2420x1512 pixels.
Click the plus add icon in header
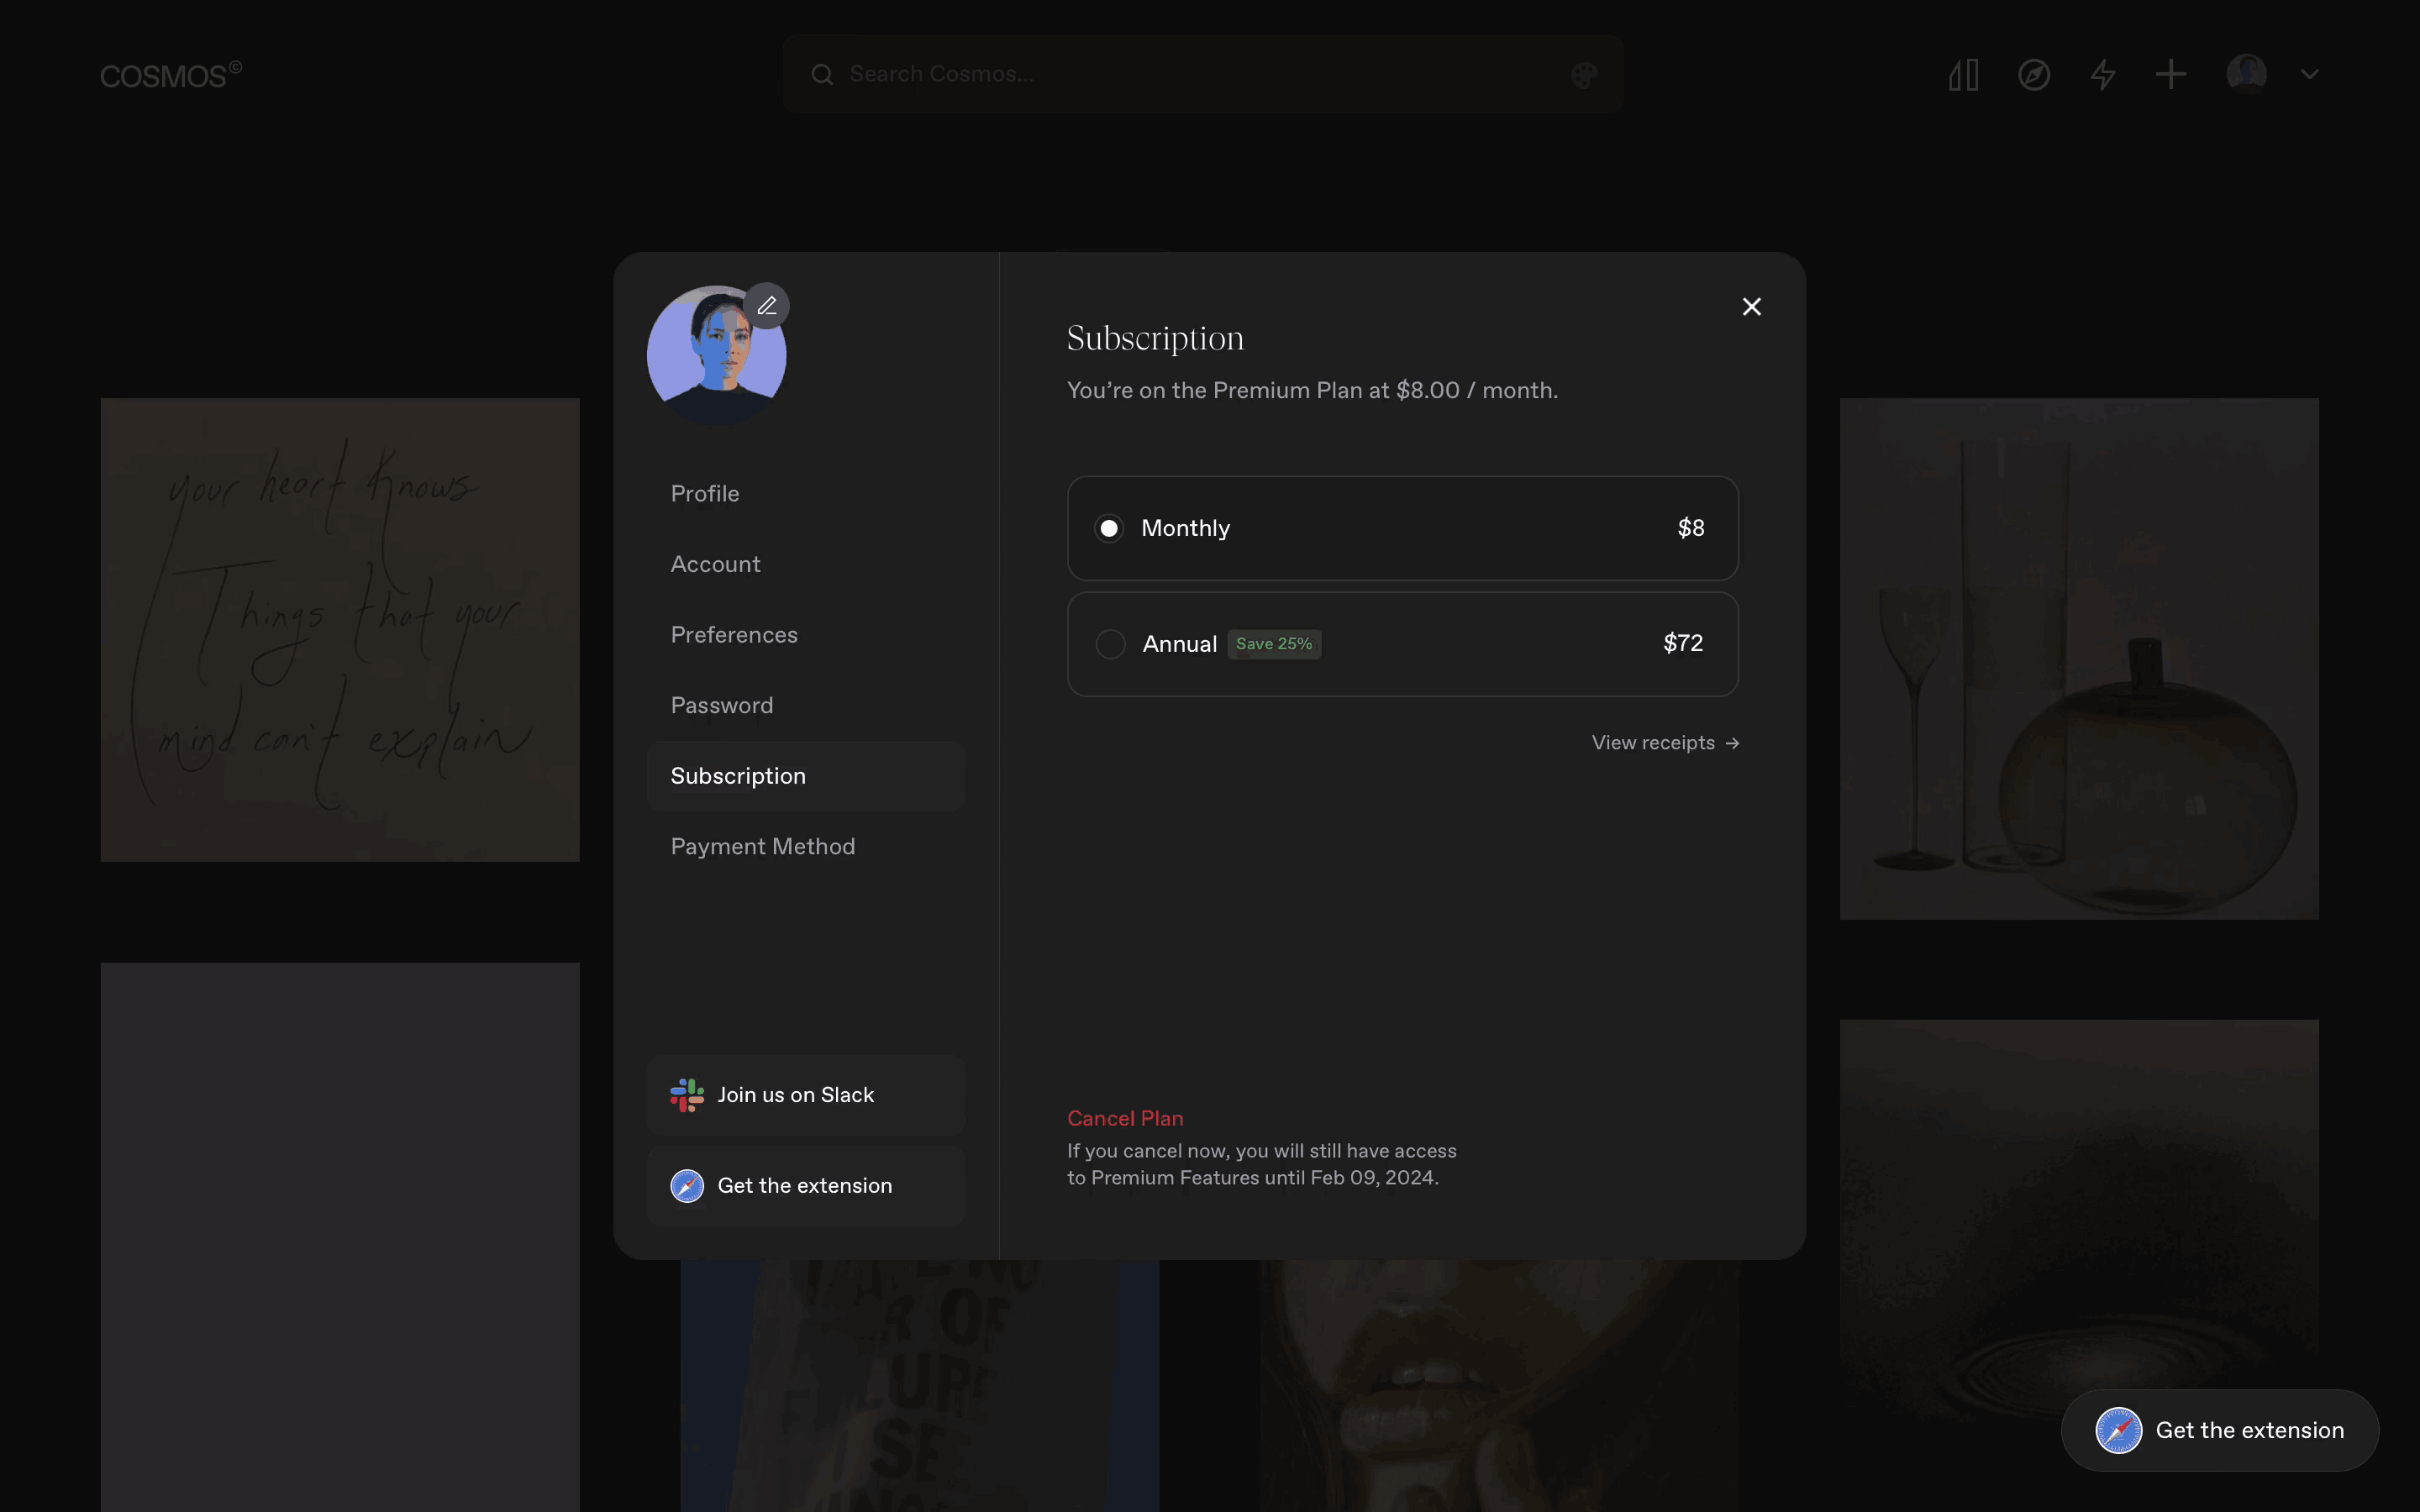tap(2171, 75)
